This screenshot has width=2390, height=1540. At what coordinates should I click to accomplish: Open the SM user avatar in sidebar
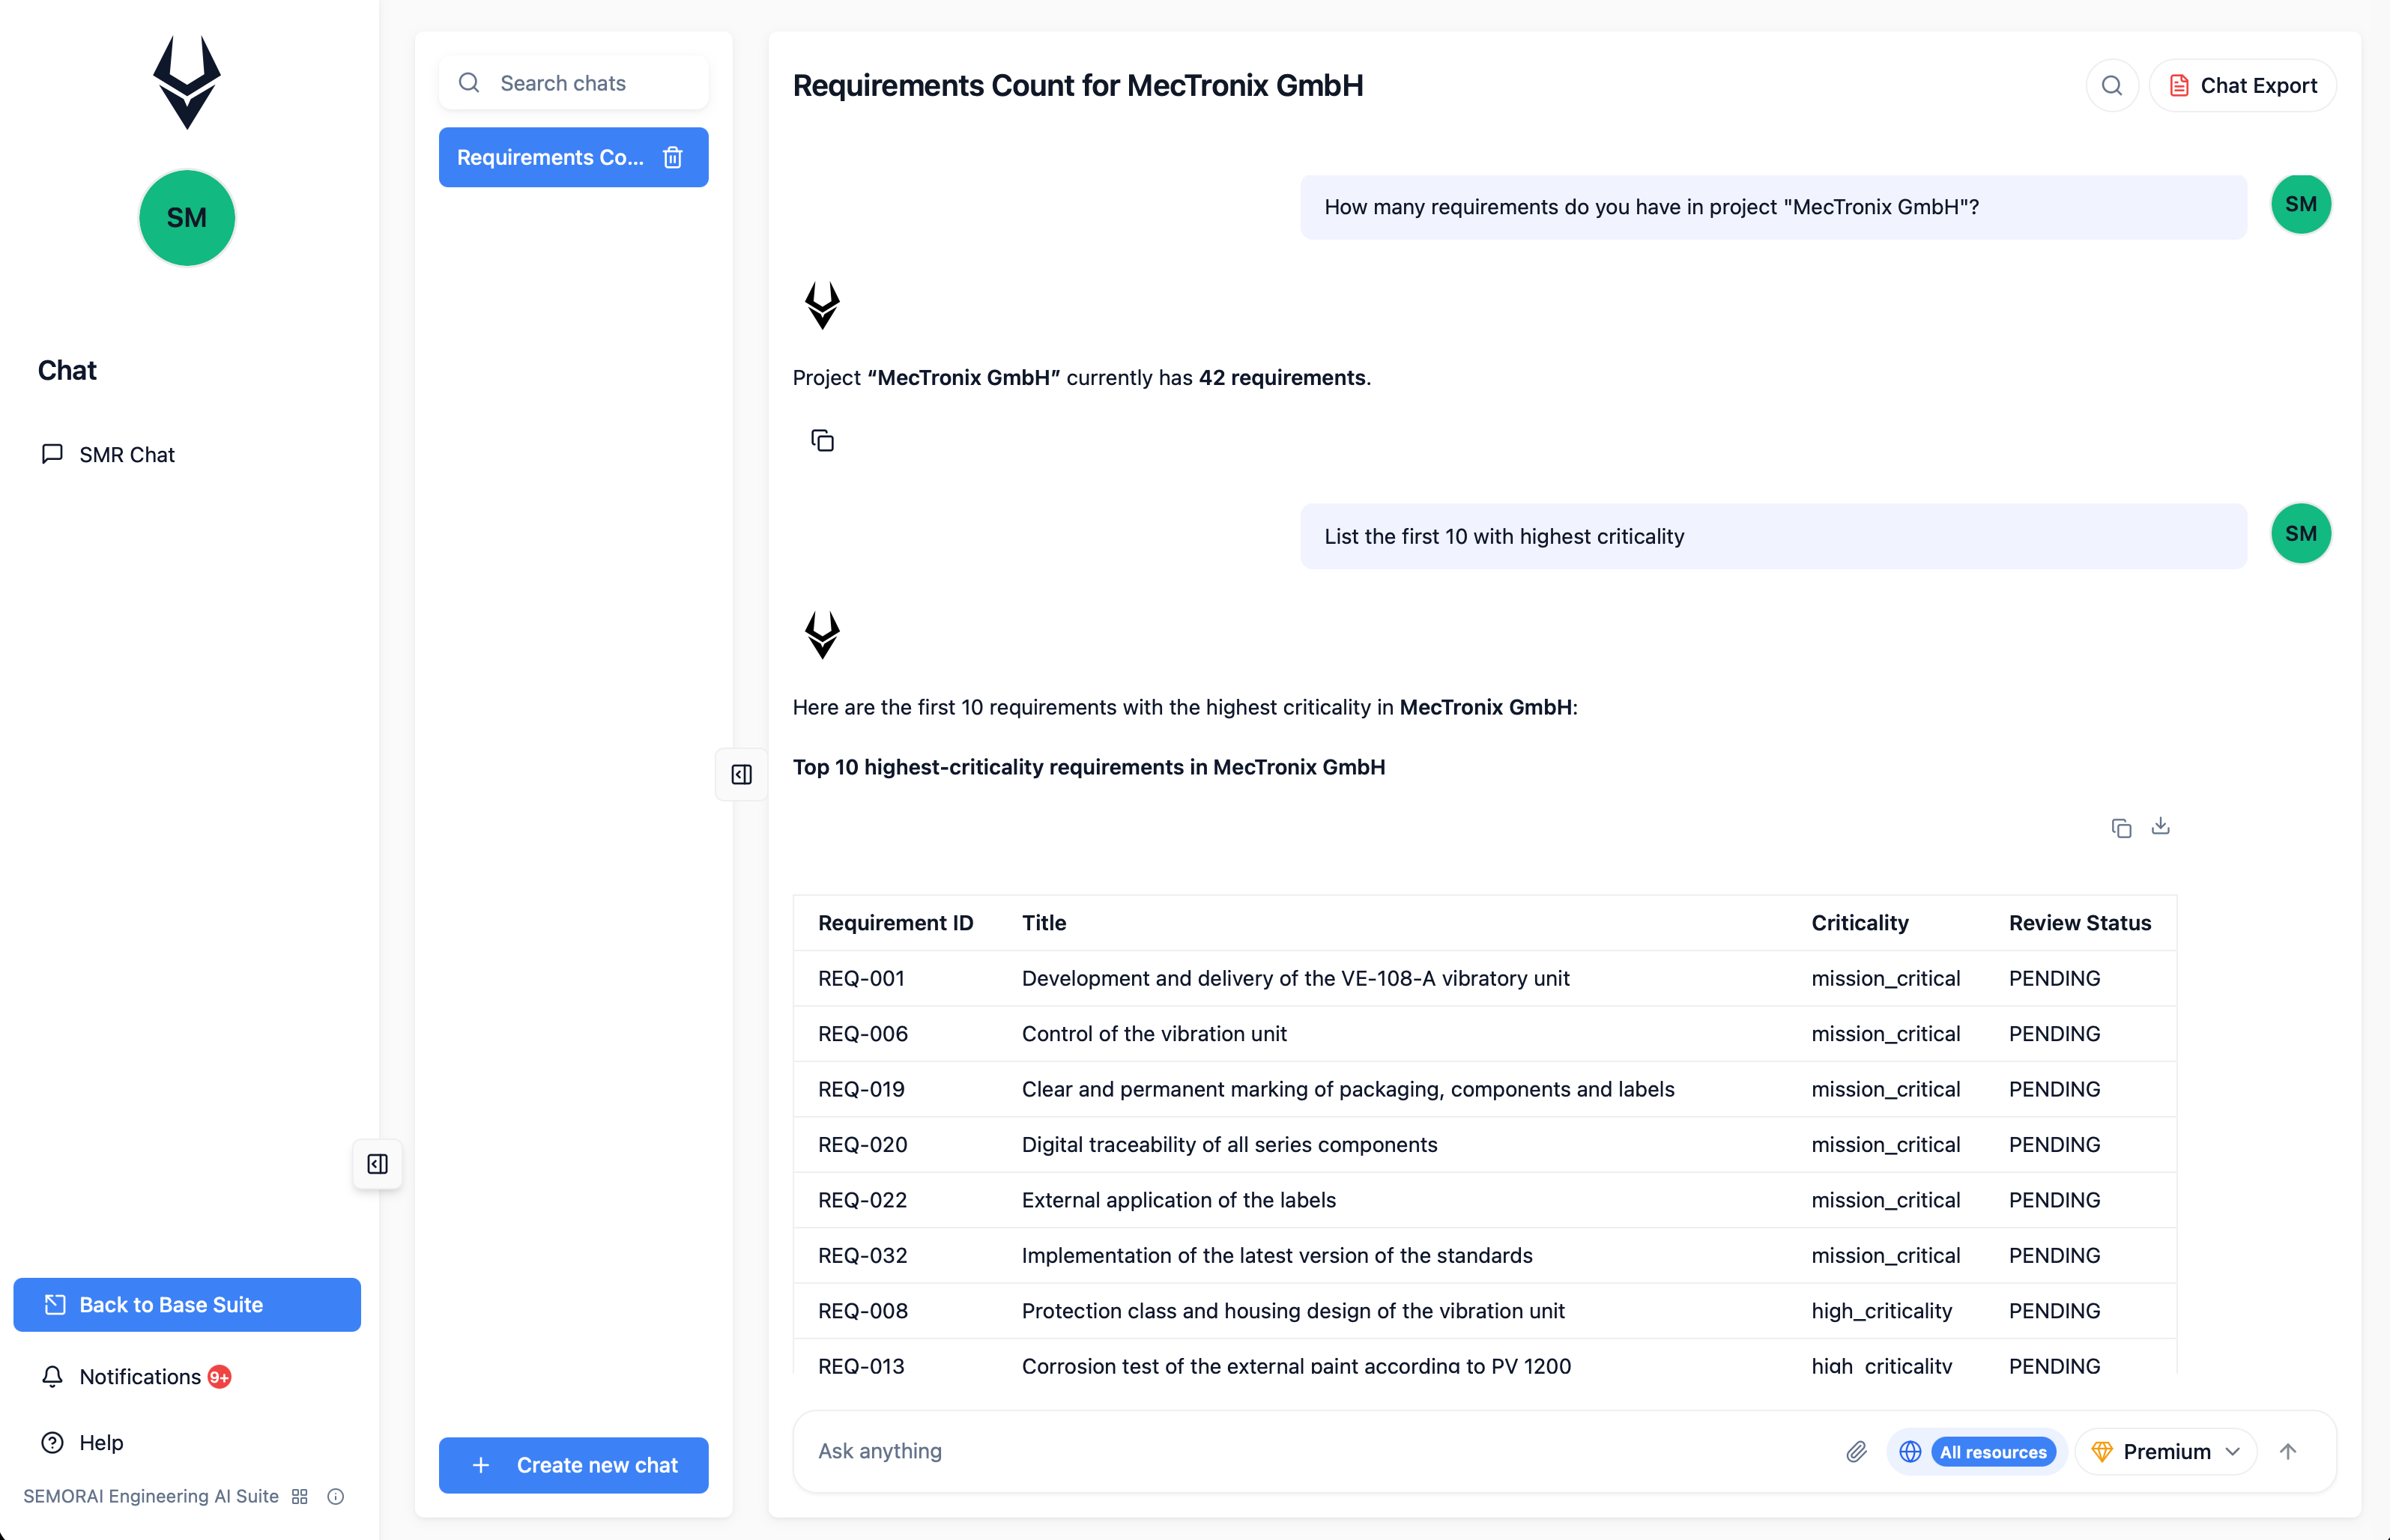187,218
